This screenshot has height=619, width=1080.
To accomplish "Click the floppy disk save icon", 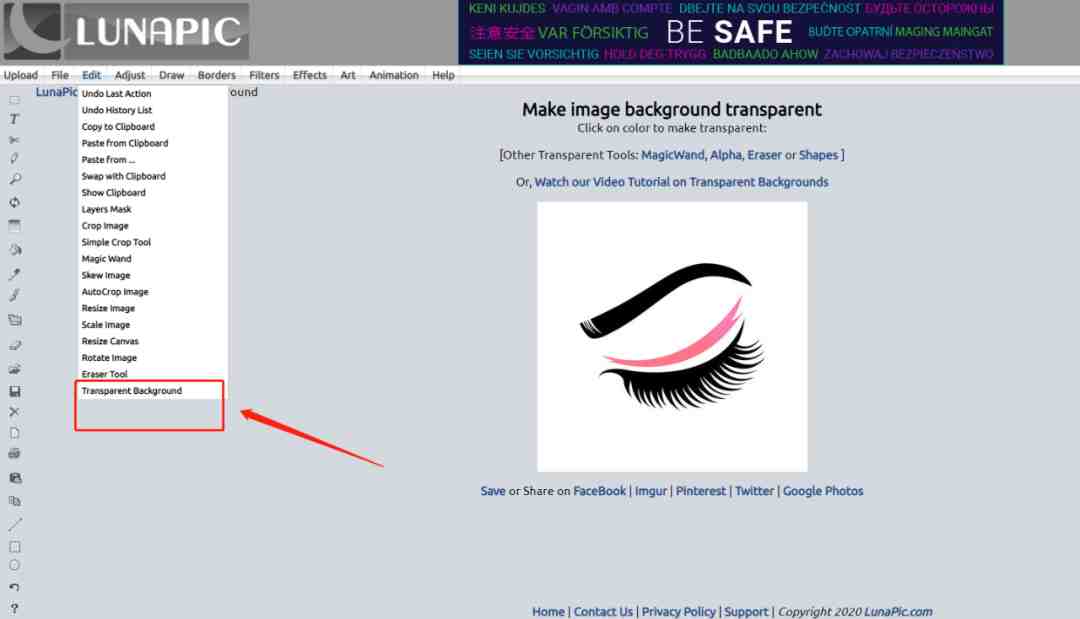I will point(14,391).
